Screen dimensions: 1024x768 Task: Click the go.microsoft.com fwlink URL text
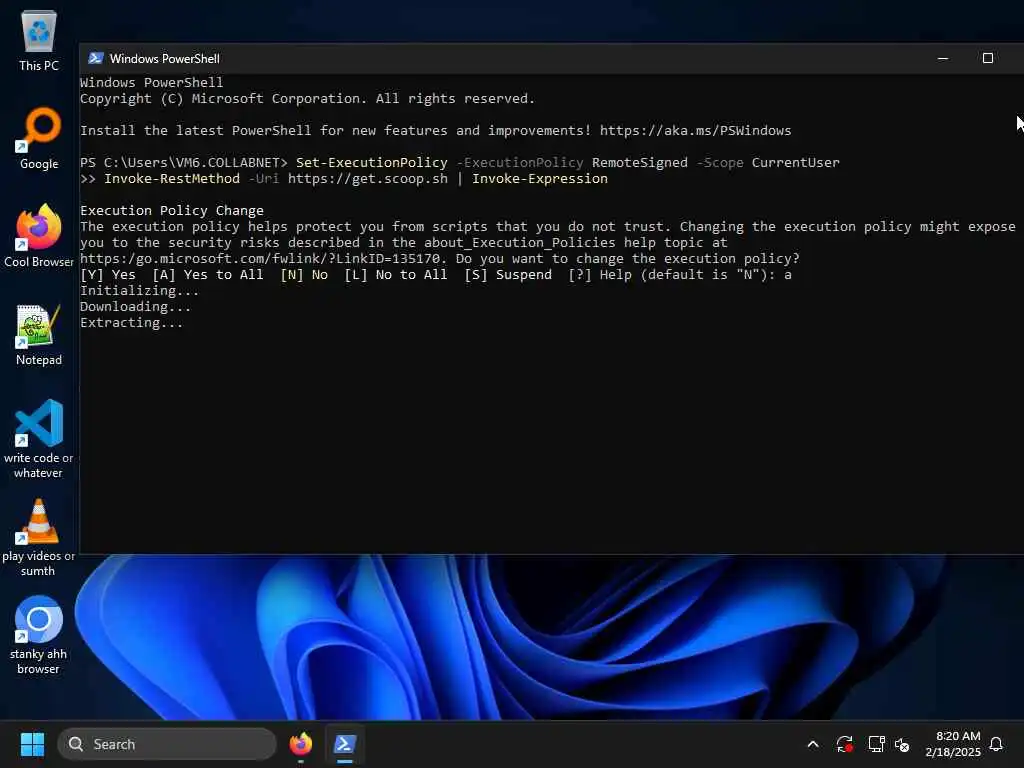(x=261, y=259)
